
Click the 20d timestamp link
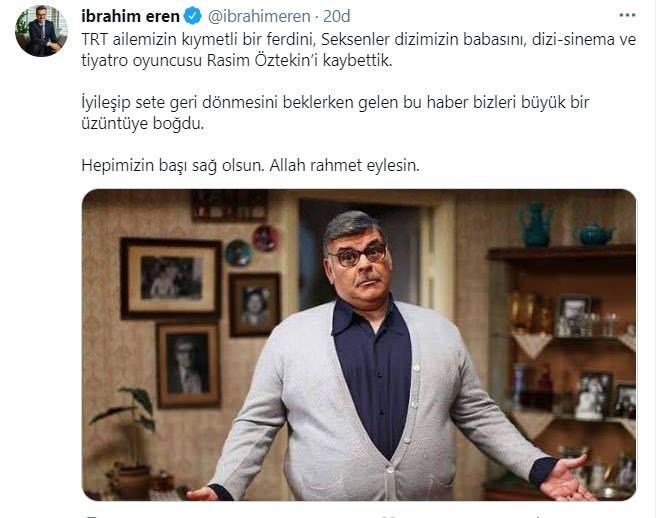click(x=337, y=17)
